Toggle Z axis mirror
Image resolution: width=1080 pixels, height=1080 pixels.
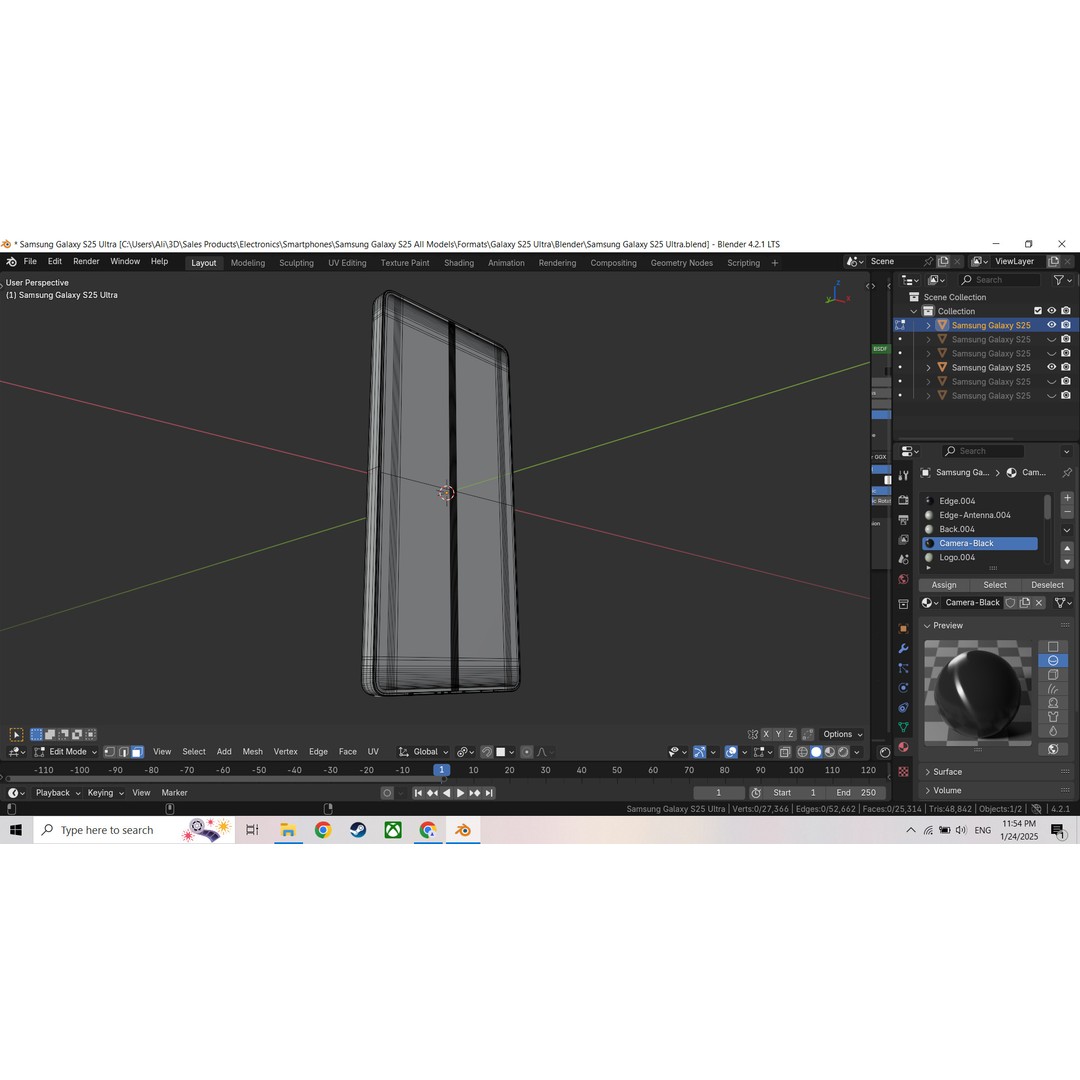pyautogui.click(x=791, y=734)
